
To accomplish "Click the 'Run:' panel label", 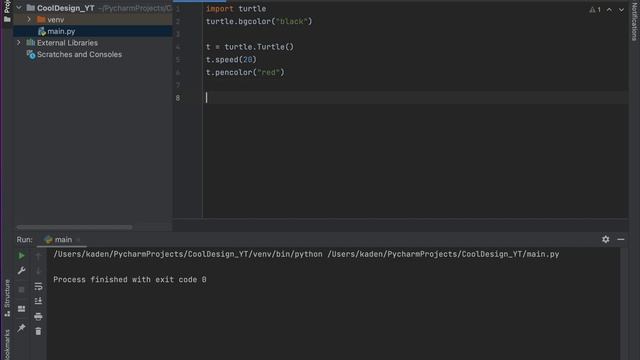I will (24, 240).
